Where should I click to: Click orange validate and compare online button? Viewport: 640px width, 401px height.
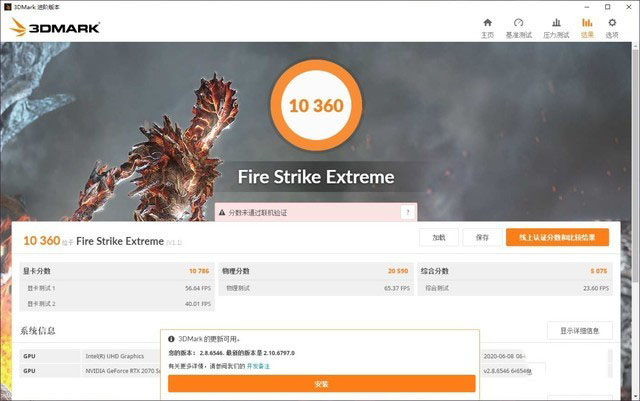coord(557,237)
